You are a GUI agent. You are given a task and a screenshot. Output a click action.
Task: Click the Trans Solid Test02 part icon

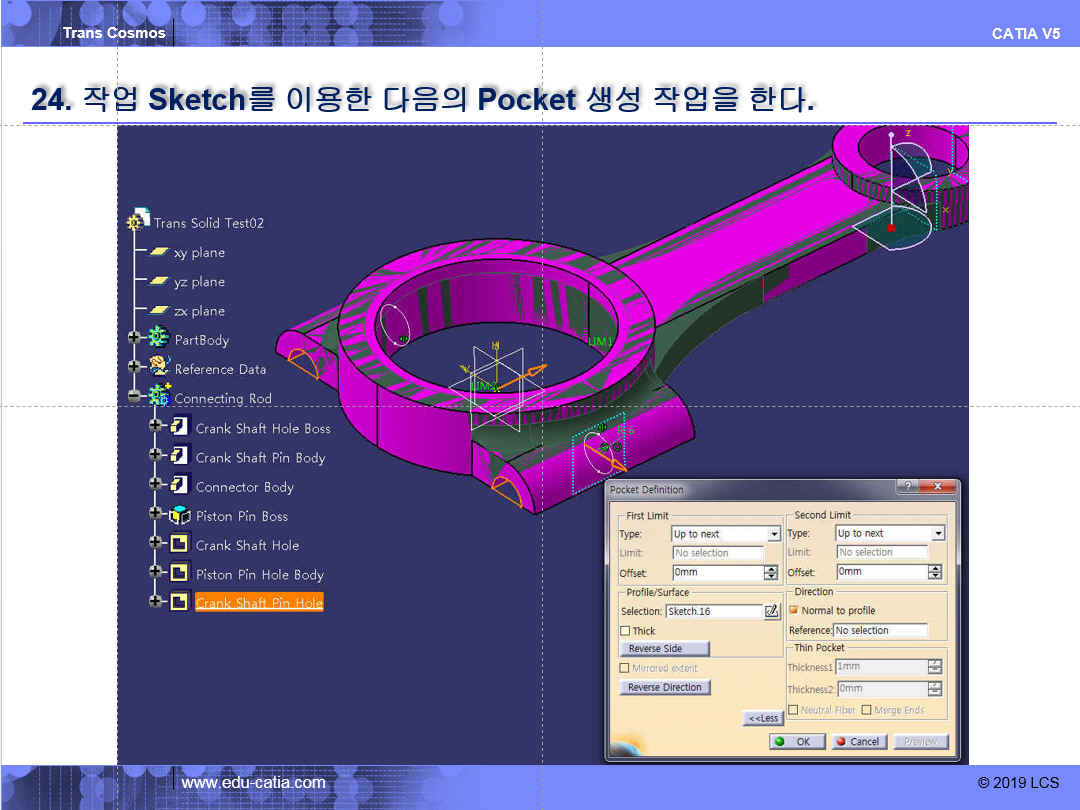[x=138, y=222]
